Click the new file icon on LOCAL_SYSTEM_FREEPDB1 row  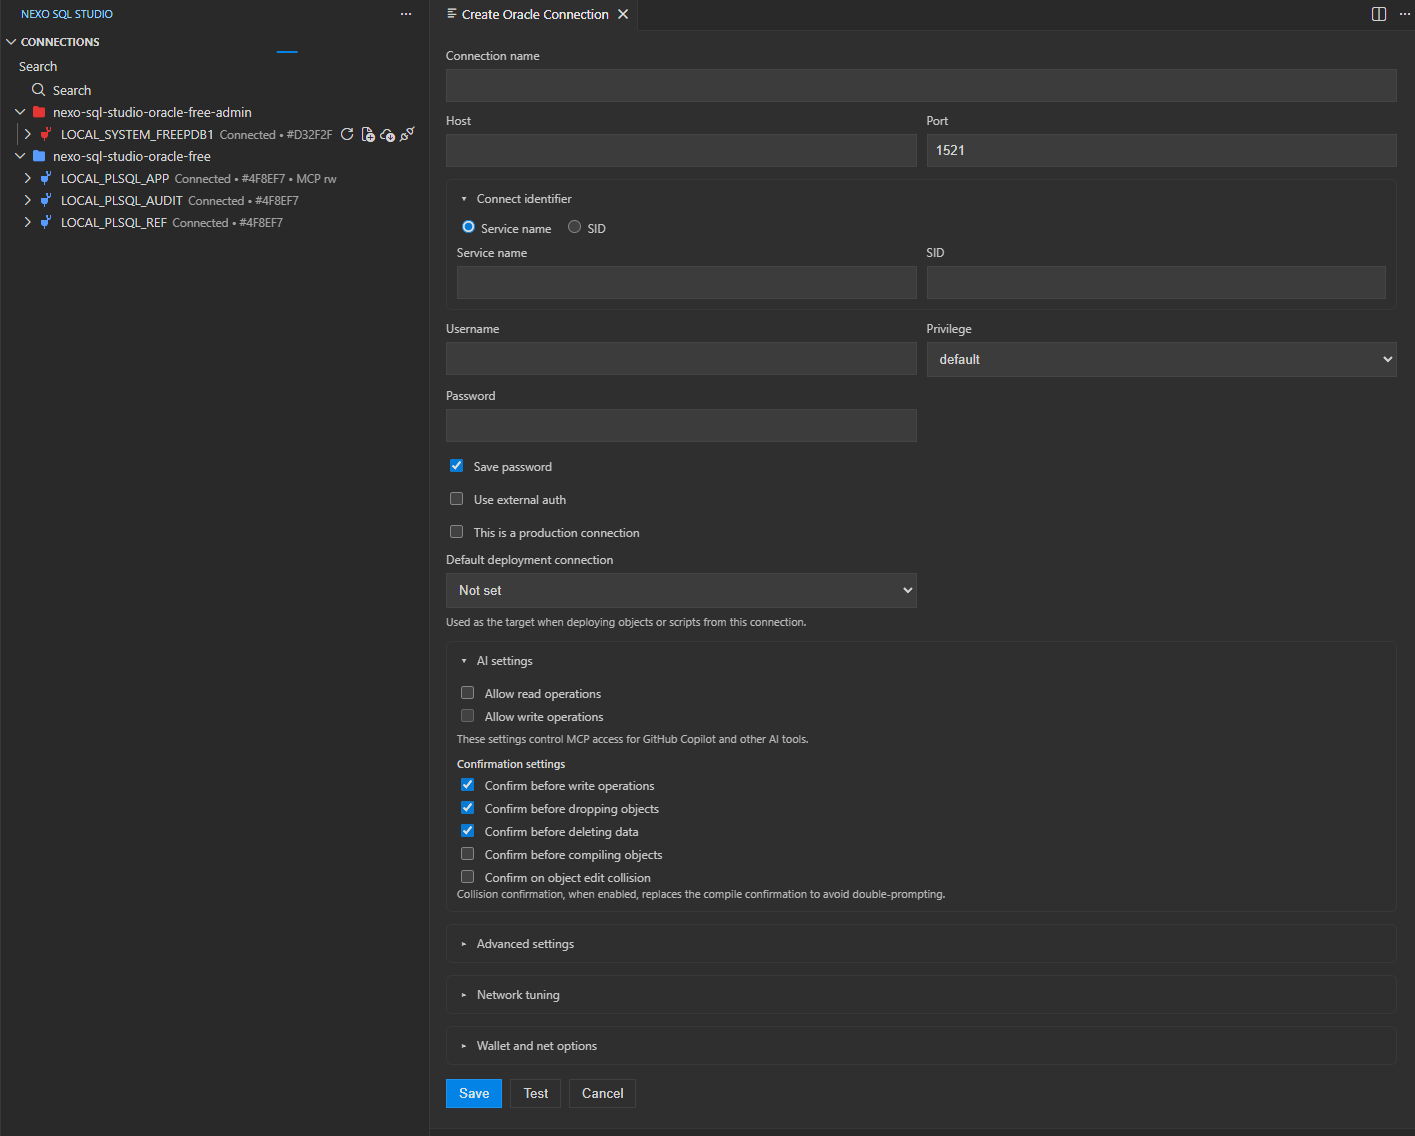pos(368,134)
